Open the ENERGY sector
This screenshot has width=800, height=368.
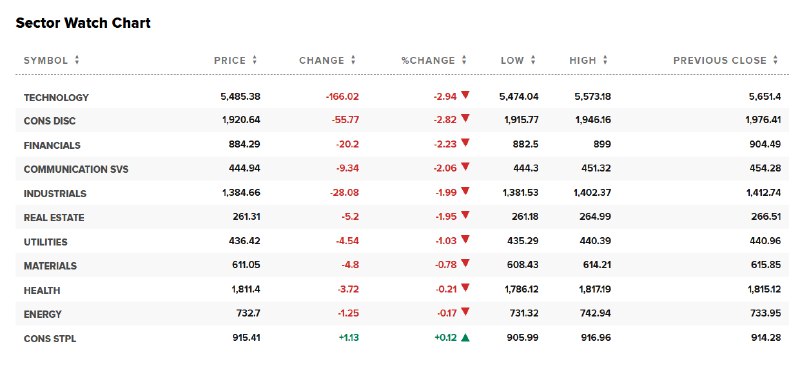[42, 314]
